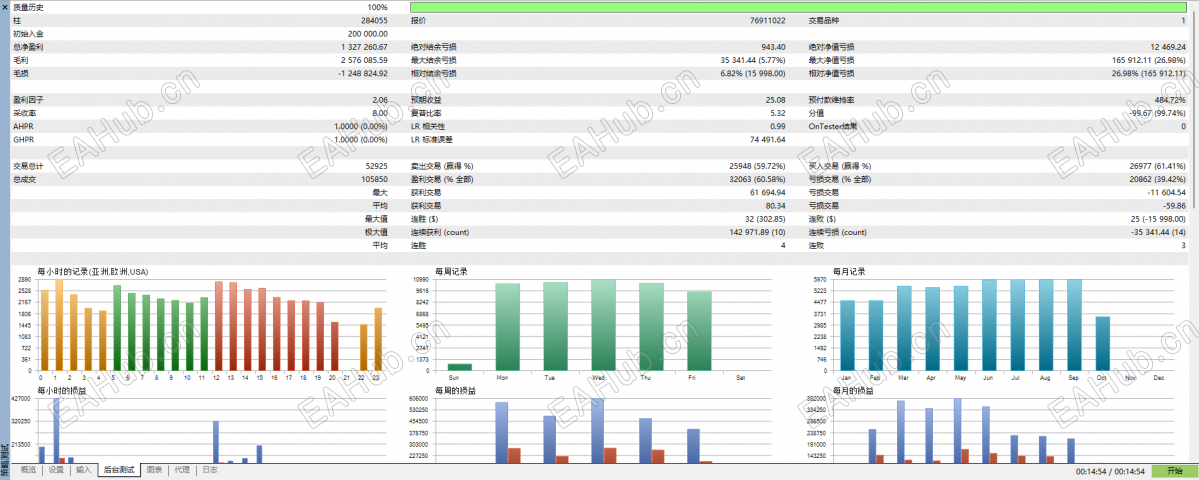1199x480 pixels.
Task: Click the 总成交 value 105850
Action: pos(375,180)
